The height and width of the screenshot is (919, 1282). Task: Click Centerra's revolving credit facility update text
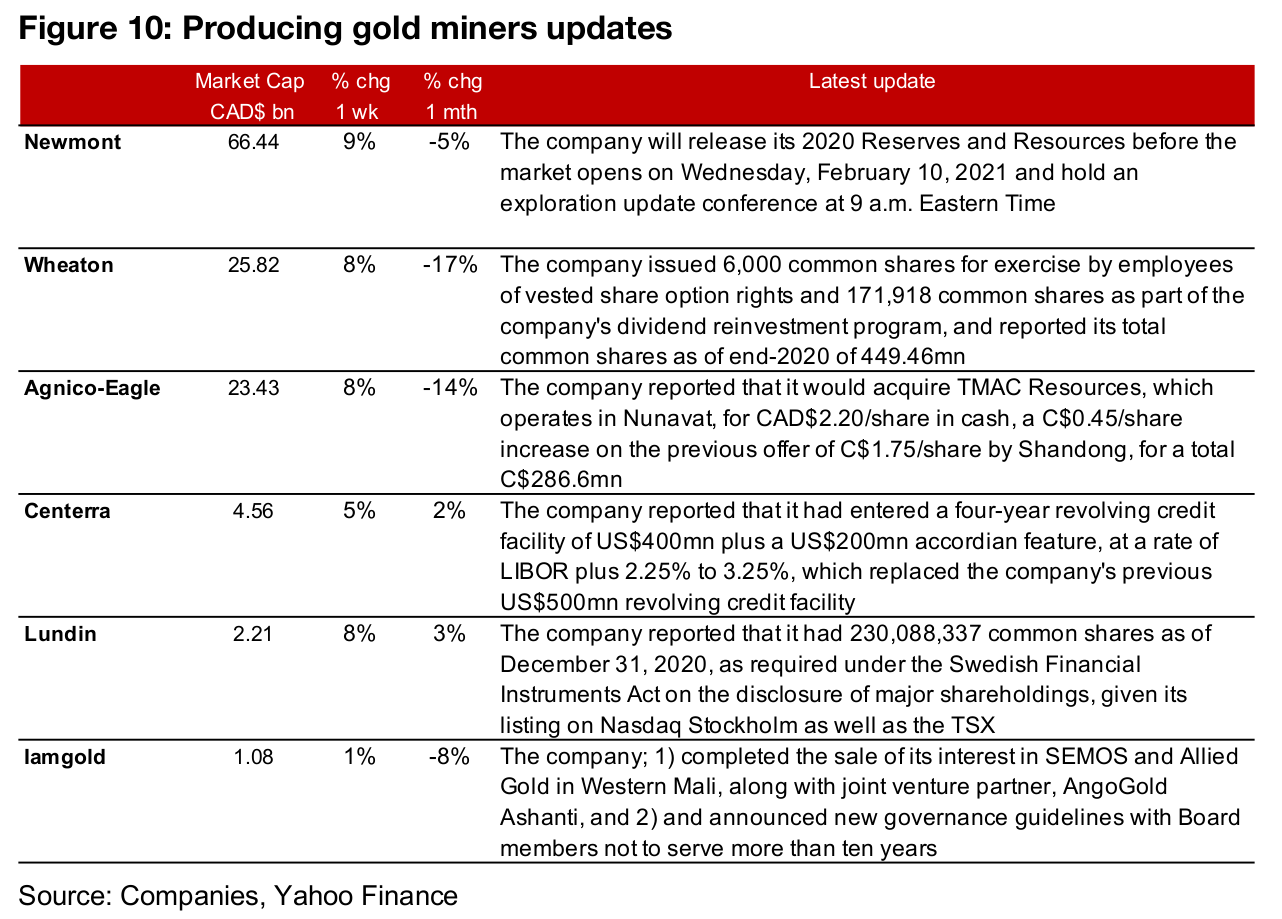point(858,556)
